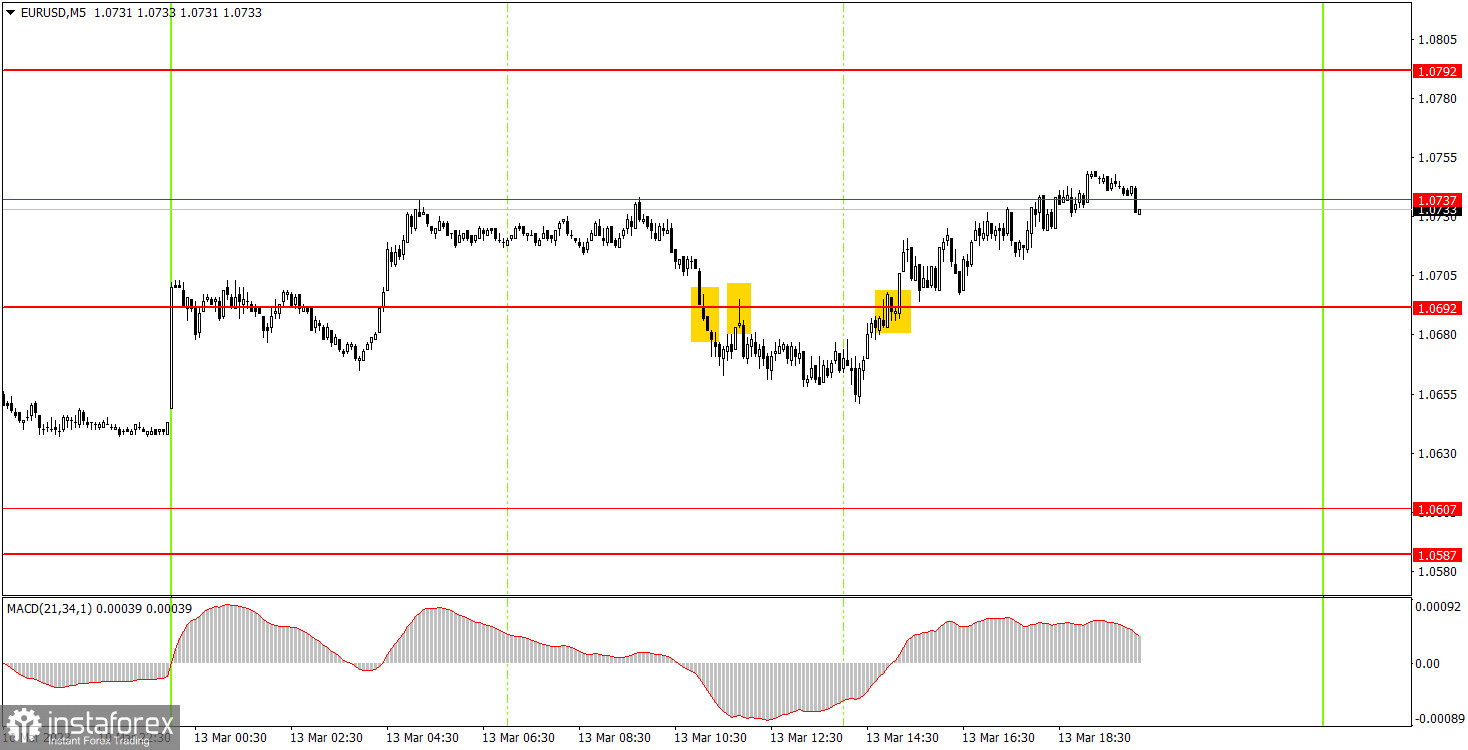This screenshot has width=1468, height=750.
Task: Click the 13 Mar 08:30 time label
Action: click(614, 737)
